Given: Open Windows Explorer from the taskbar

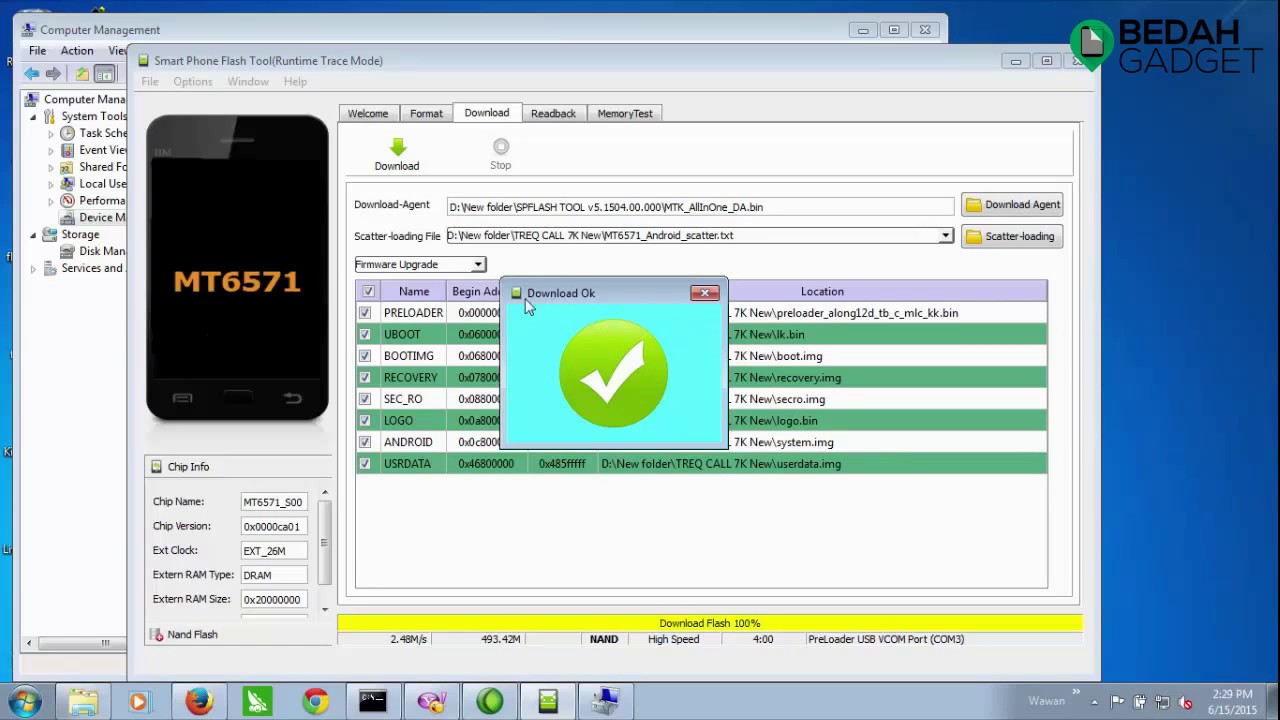Looking at the screenshot, I should pos(83,701).
